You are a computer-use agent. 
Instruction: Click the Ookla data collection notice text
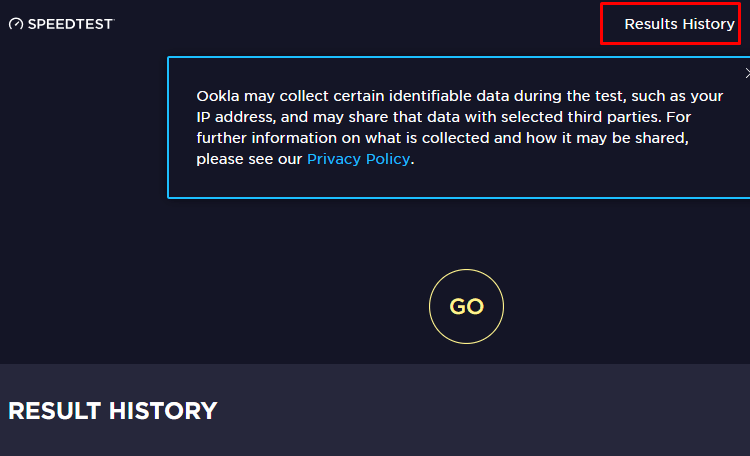pyautogui.click(x=460, y=127)
